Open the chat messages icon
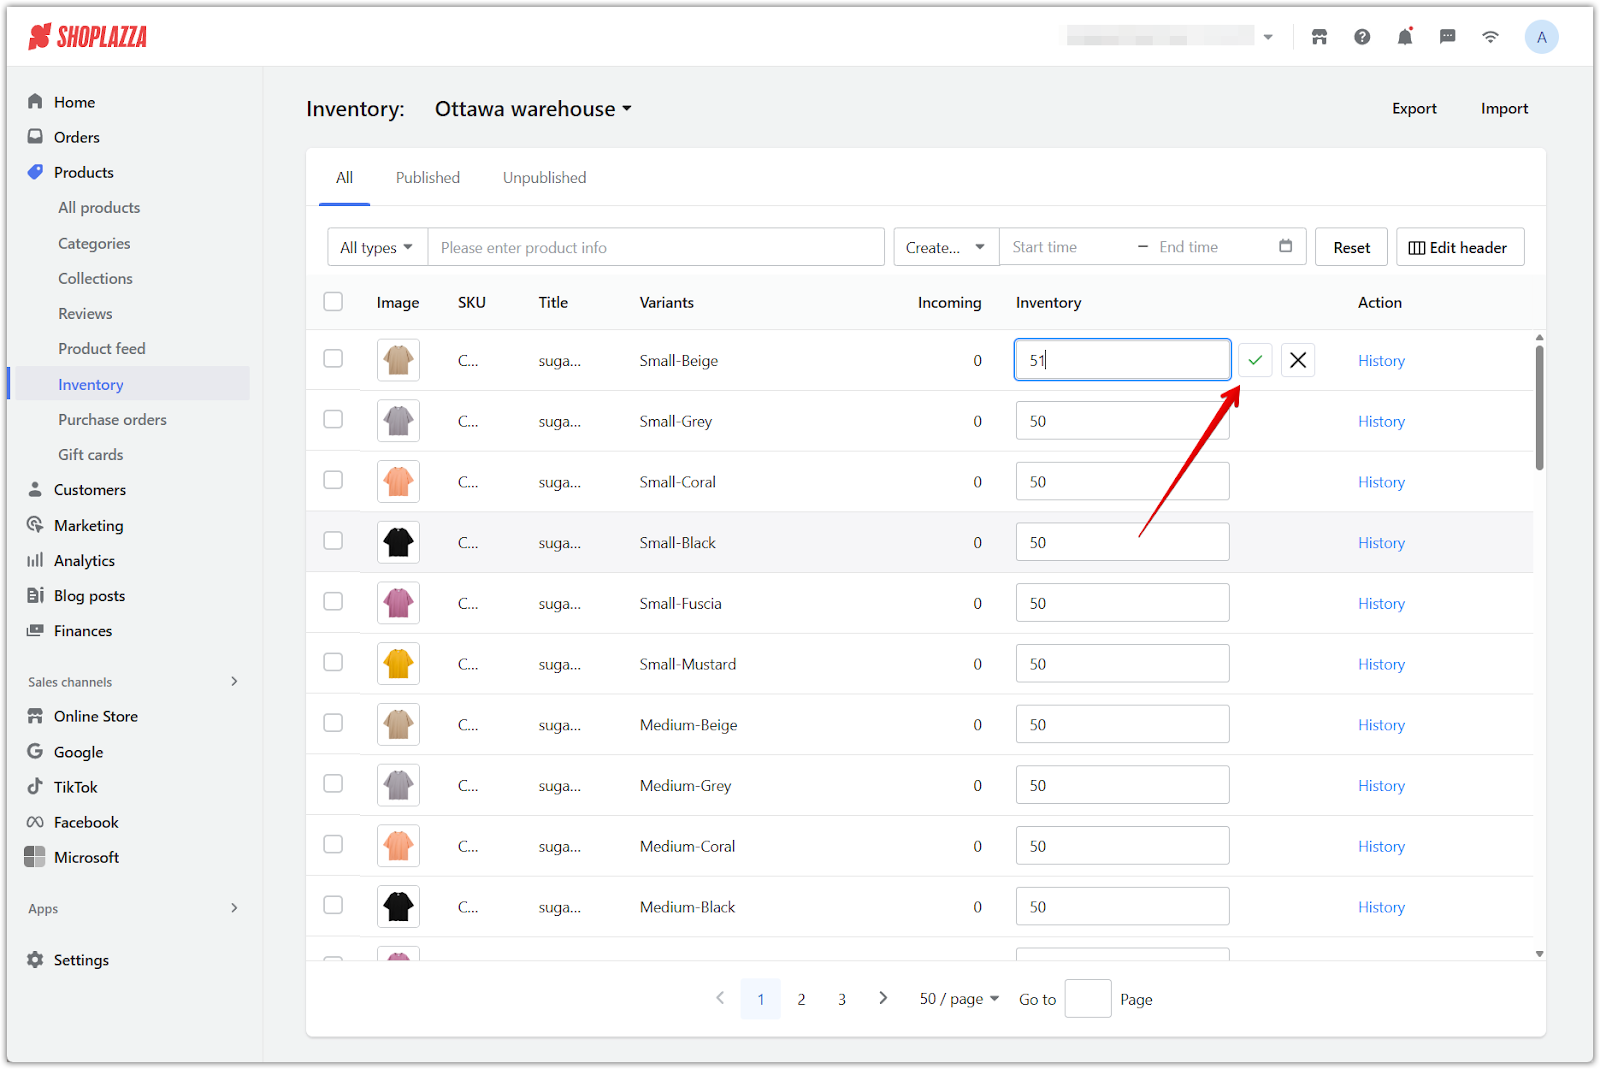The image size is (1600, 1069). pyautogui.click(x=1447, y=37)
